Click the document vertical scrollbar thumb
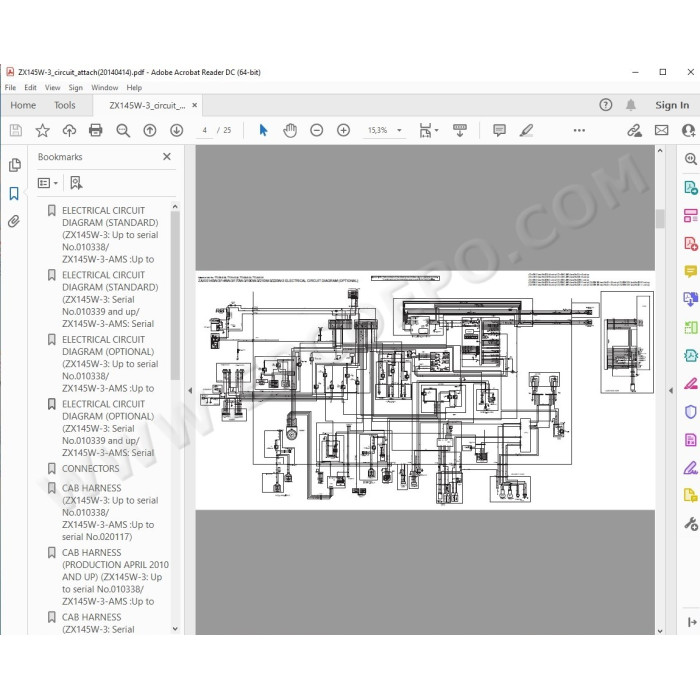The height and width of the screenshot is (700, 700). [x=660, y=219]
